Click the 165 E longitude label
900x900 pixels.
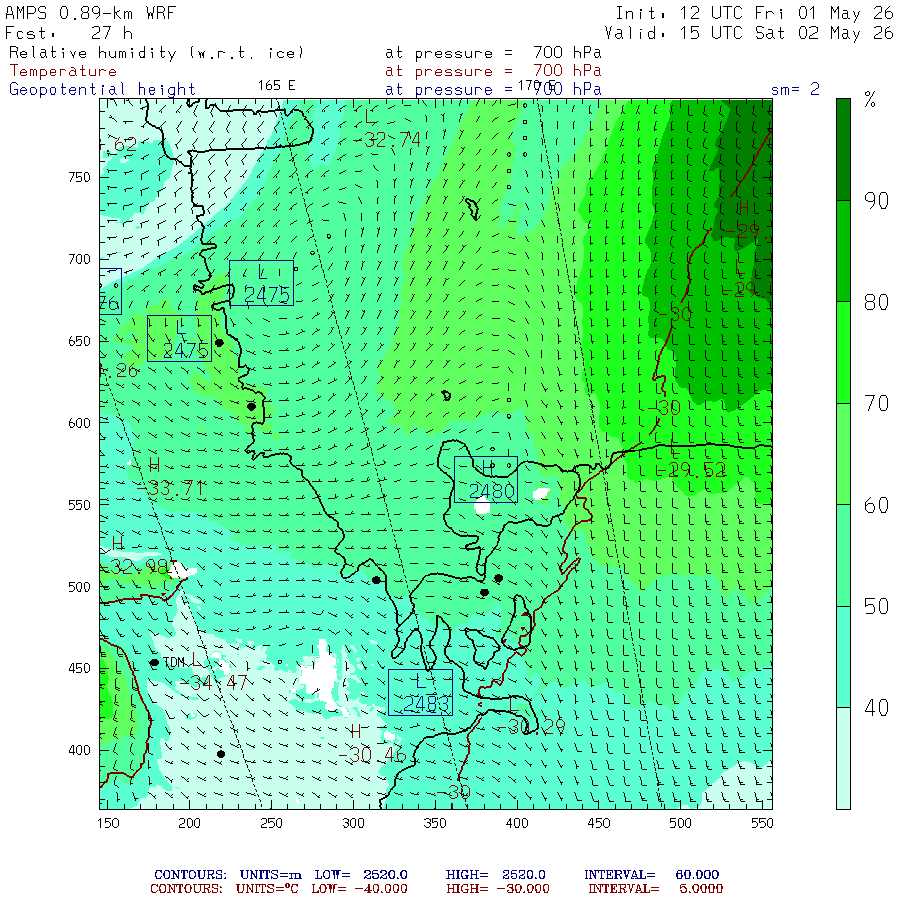coord(276,86)
